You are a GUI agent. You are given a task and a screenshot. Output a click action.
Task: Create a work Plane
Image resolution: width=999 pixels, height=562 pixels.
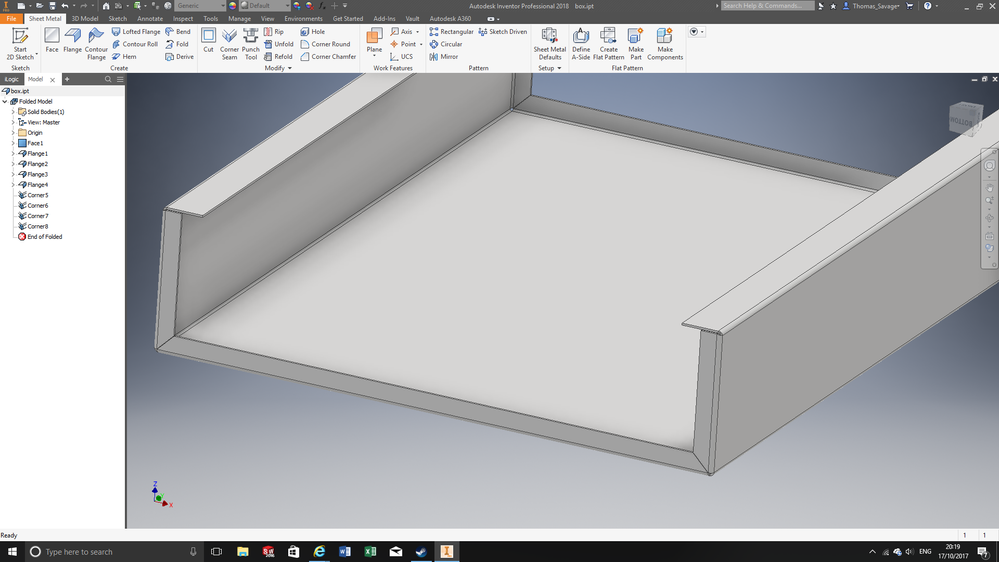coord(374,41)
